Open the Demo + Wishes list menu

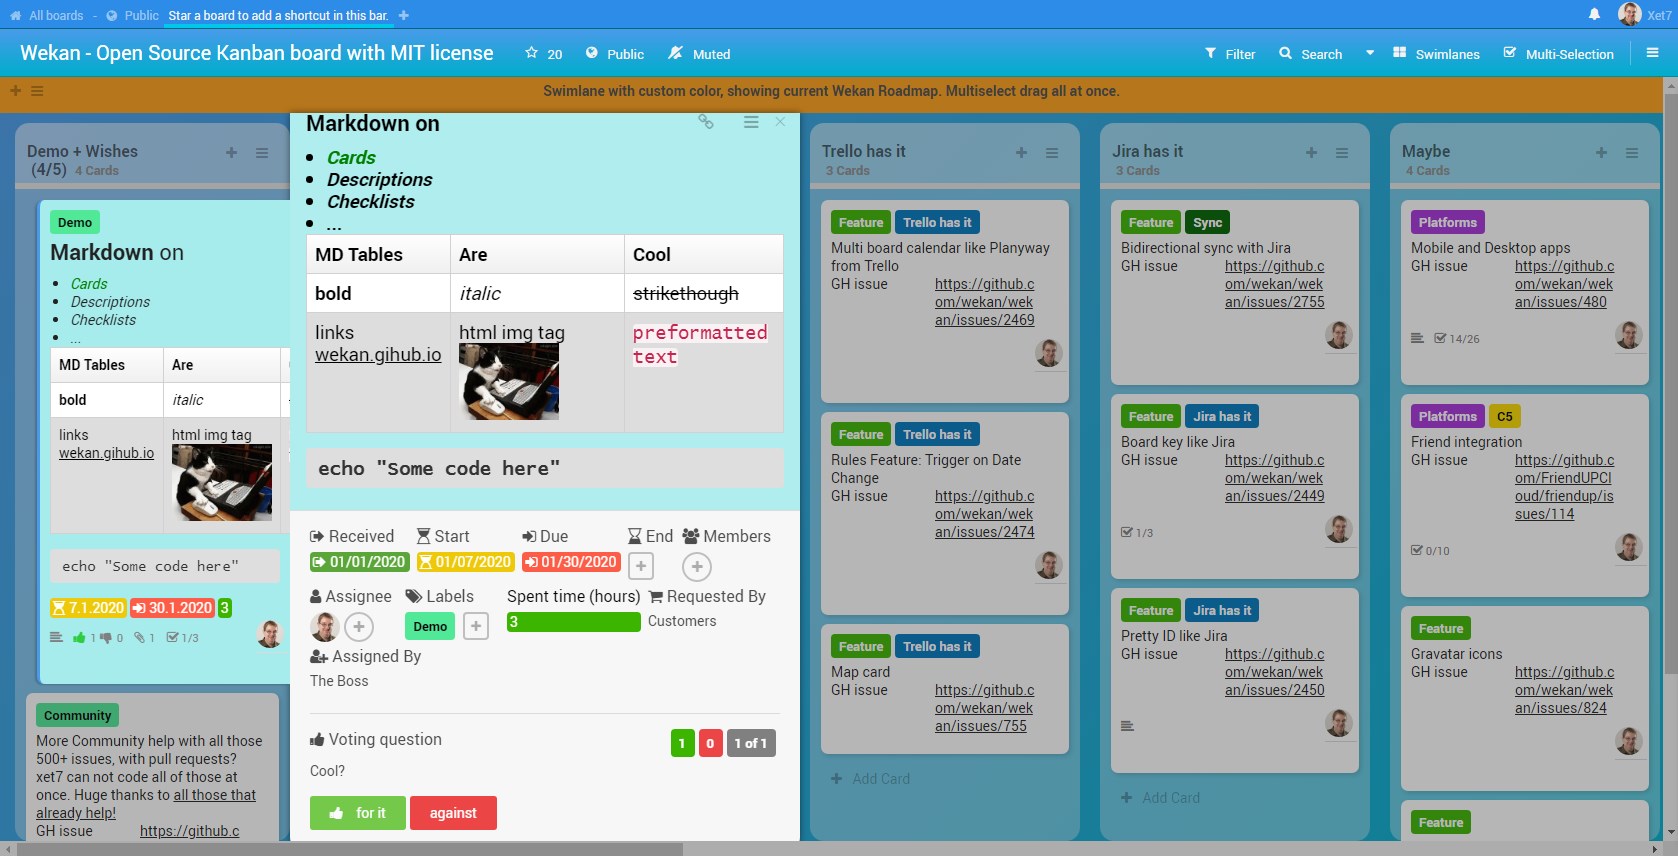pyautogui.click(x=262, y=153)
